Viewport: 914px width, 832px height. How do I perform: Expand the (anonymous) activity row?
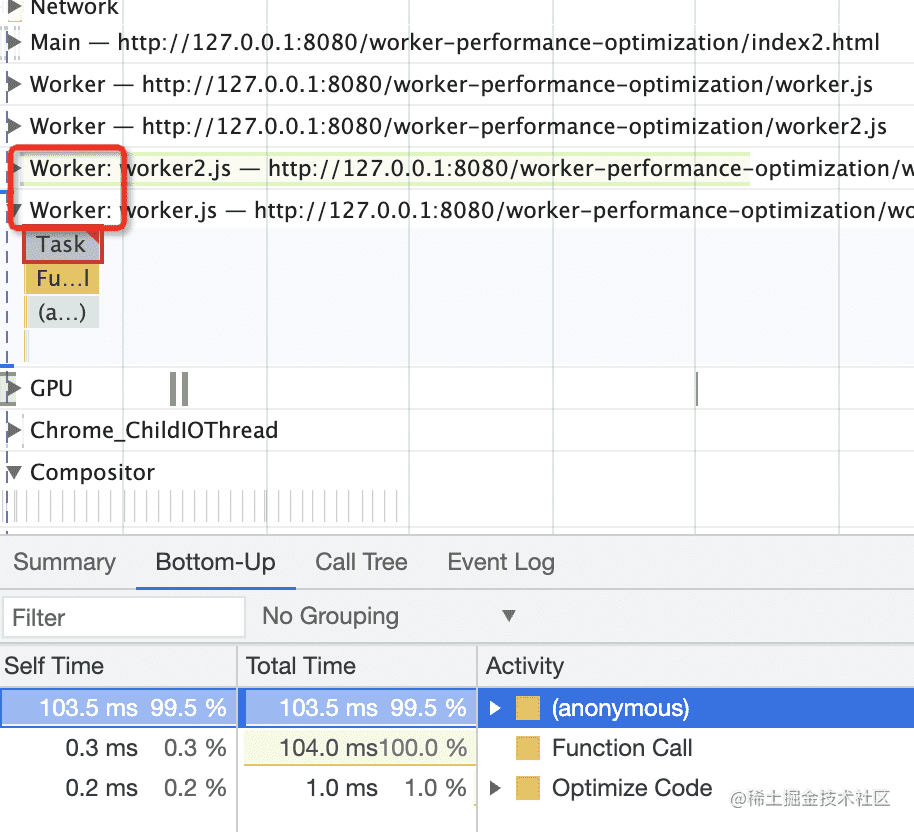click(495, 709)
